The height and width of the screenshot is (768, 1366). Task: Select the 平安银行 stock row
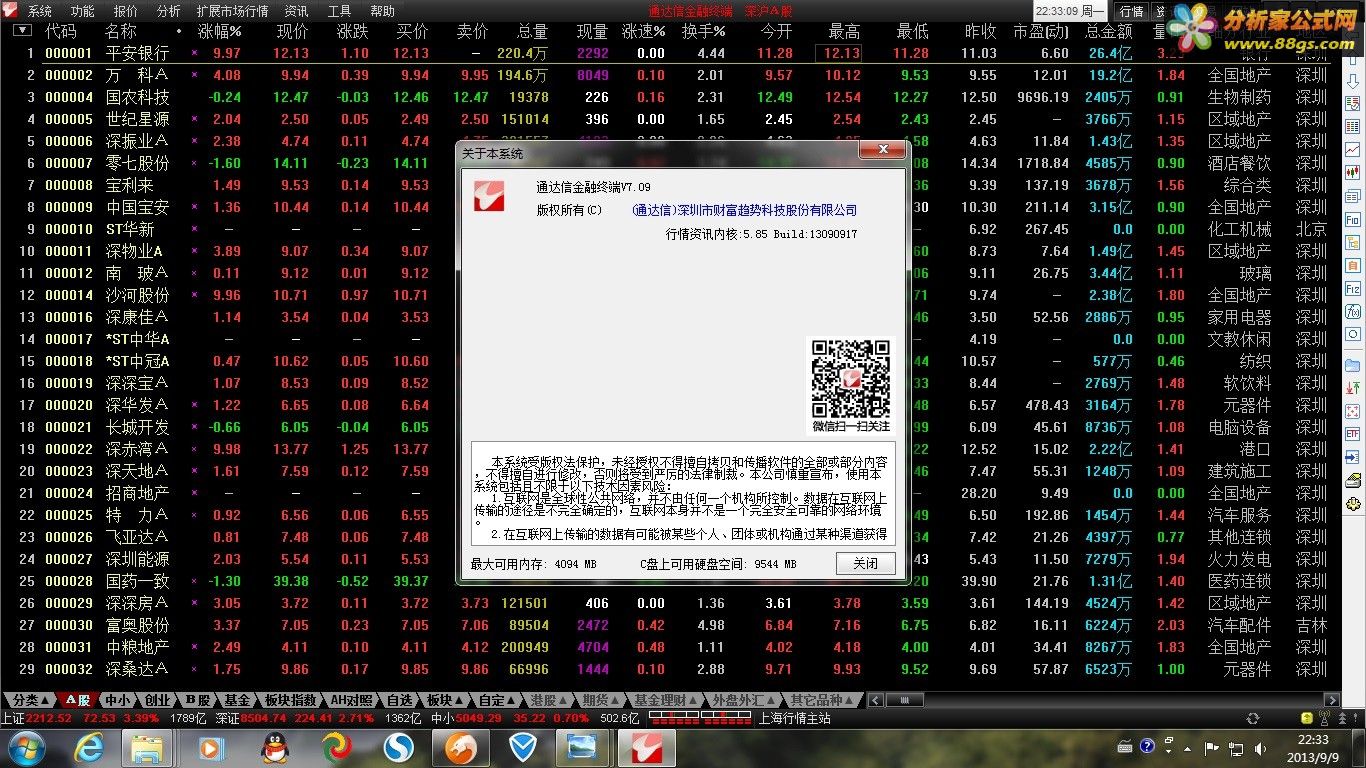tap(670, 53)
